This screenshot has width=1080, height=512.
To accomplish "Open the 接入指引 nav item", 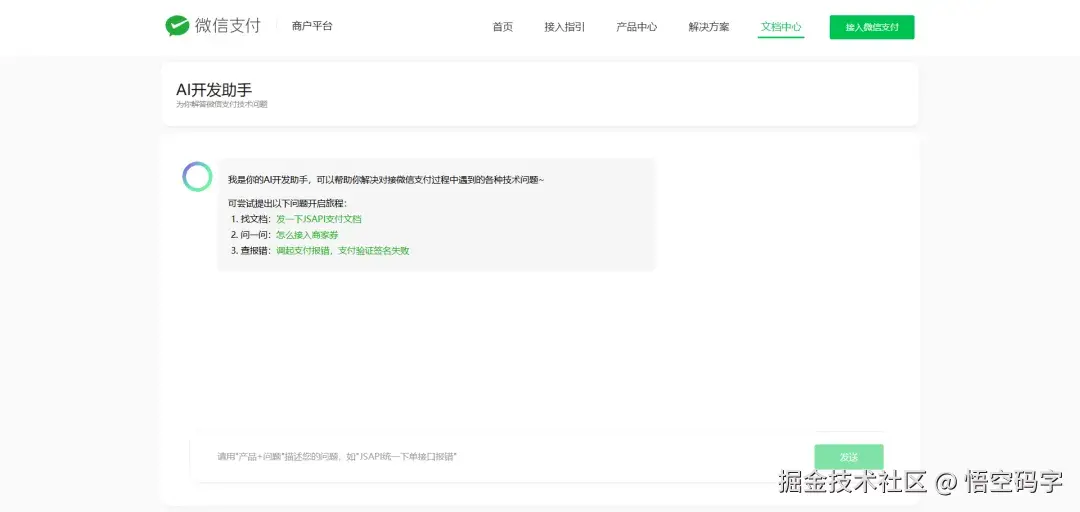I will [565, 27].
